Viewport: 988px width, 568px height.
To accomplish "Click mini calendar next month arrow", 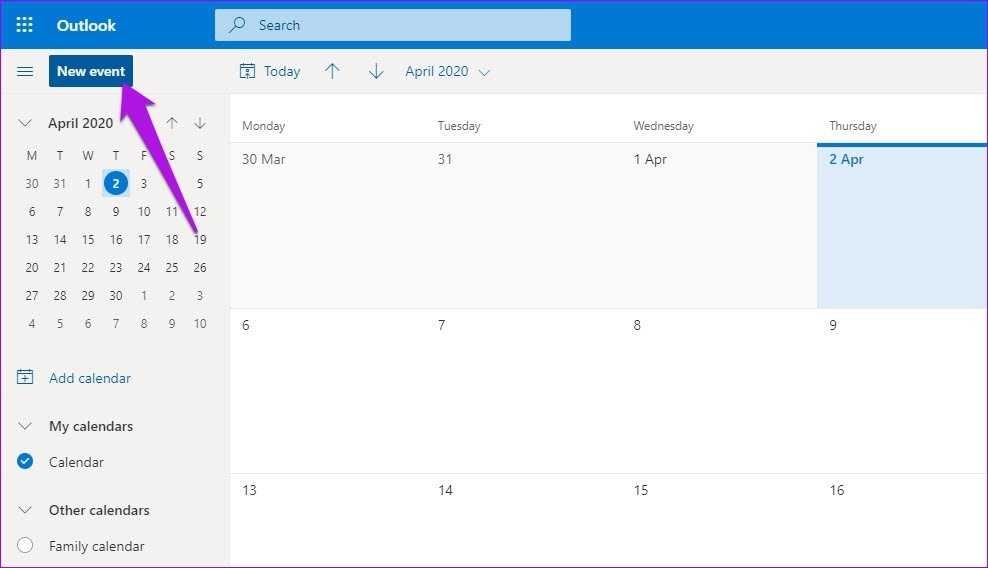I will tap(200, 123).
